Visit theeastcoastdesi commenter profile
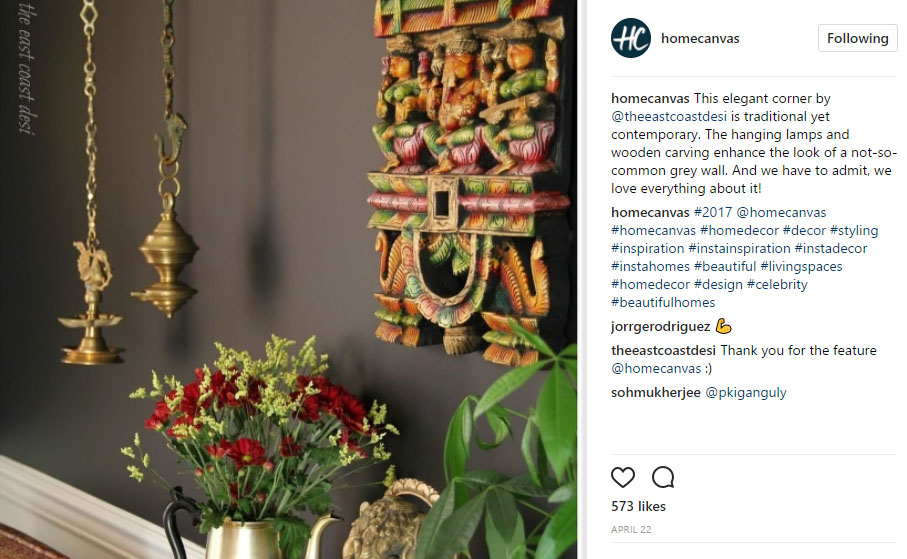This screenshot has height=559, width=907. pyautogui.click(x=663, y=350)
